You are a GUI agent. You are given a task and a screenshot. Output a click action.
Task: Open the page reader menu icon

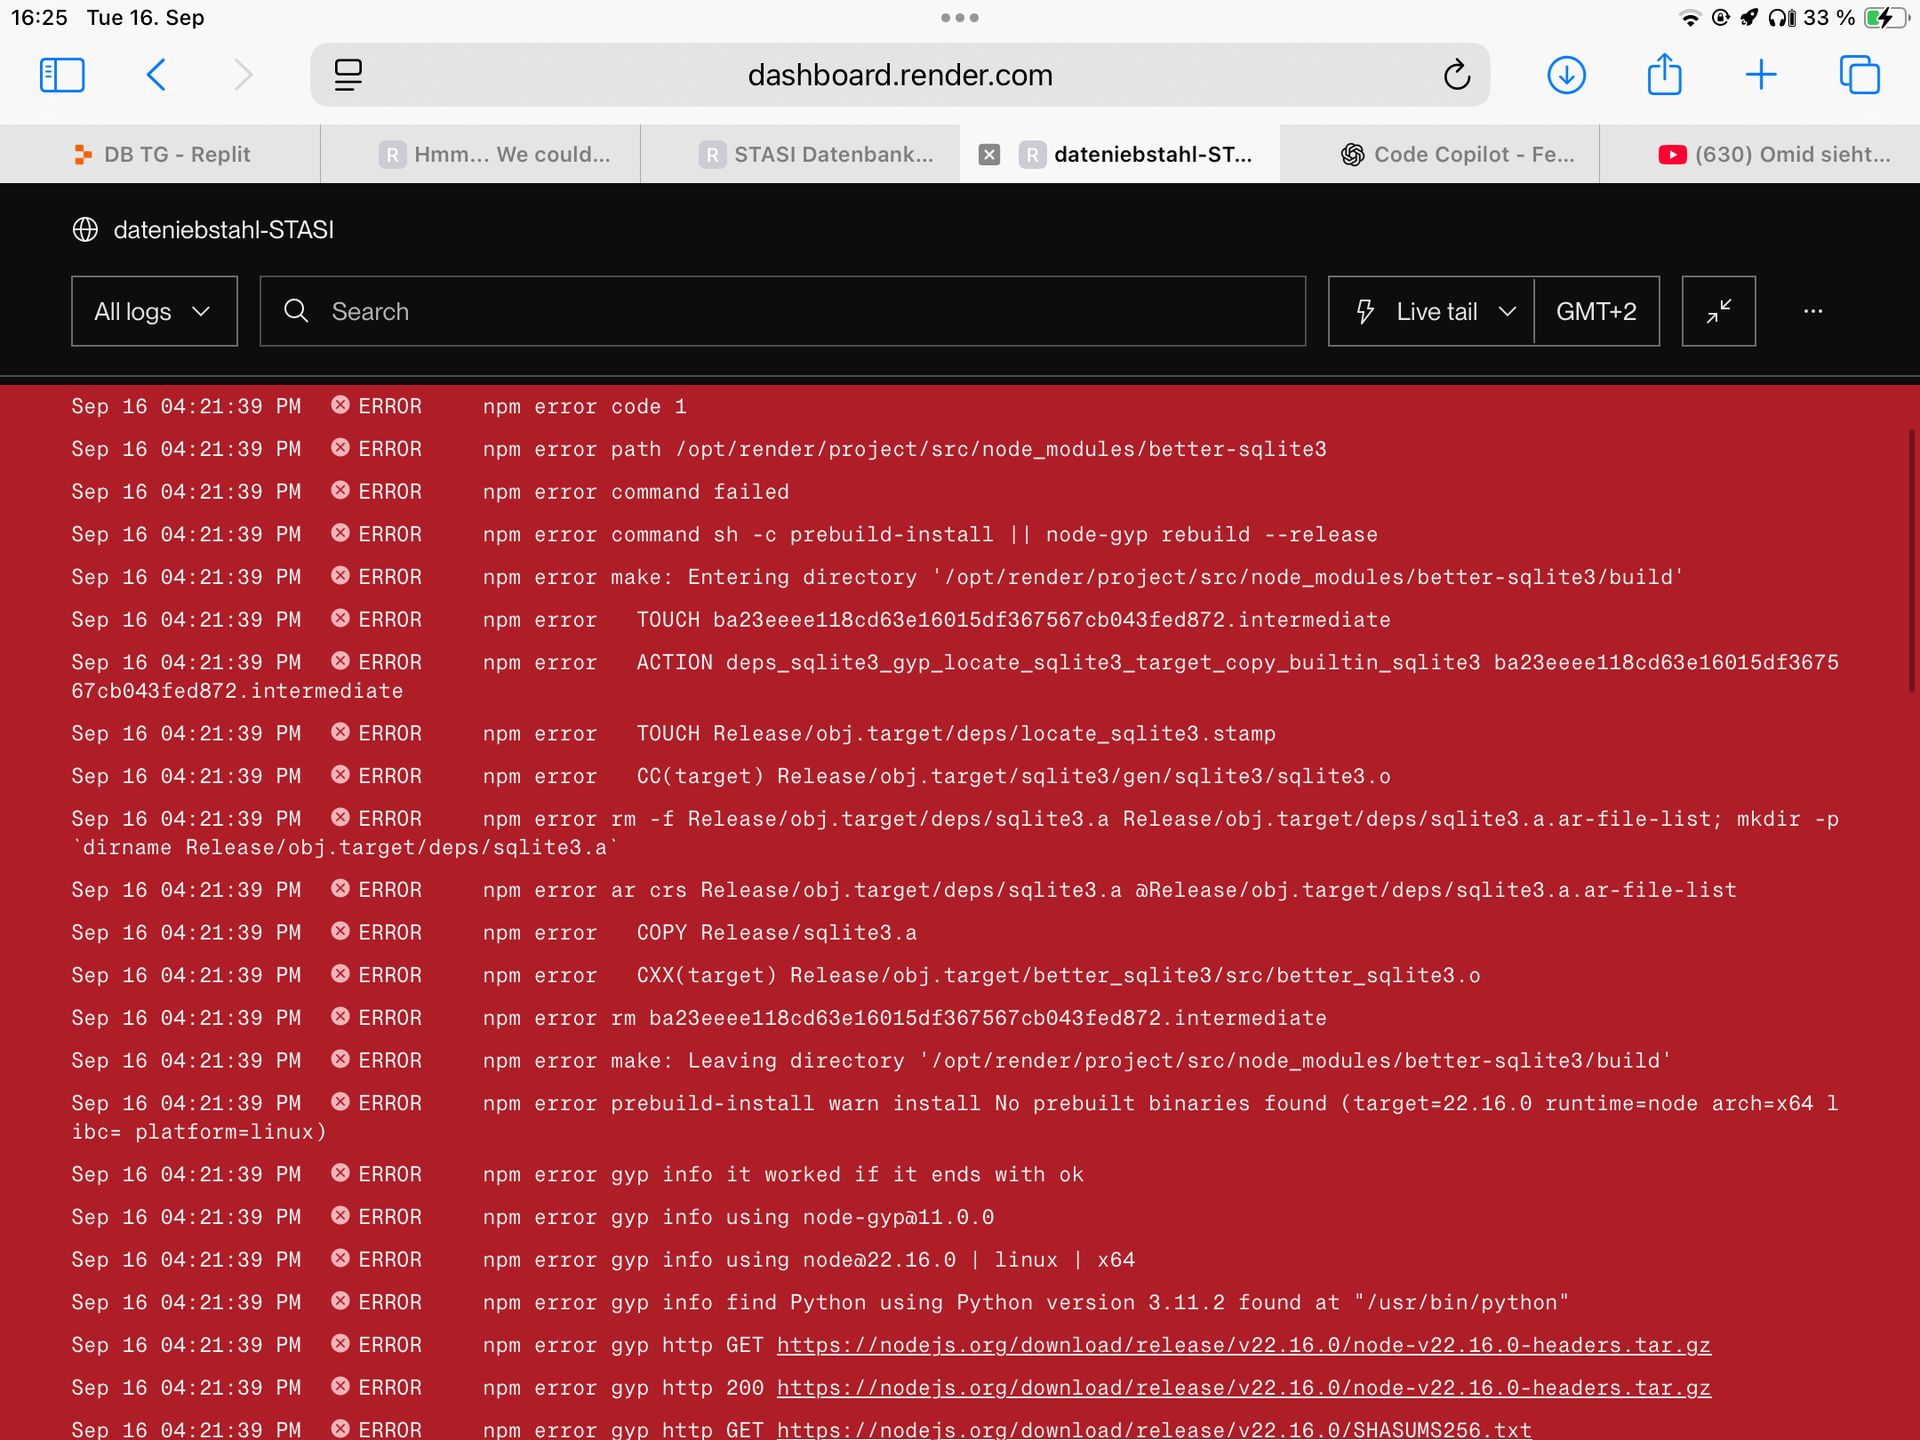coord(348,75)
